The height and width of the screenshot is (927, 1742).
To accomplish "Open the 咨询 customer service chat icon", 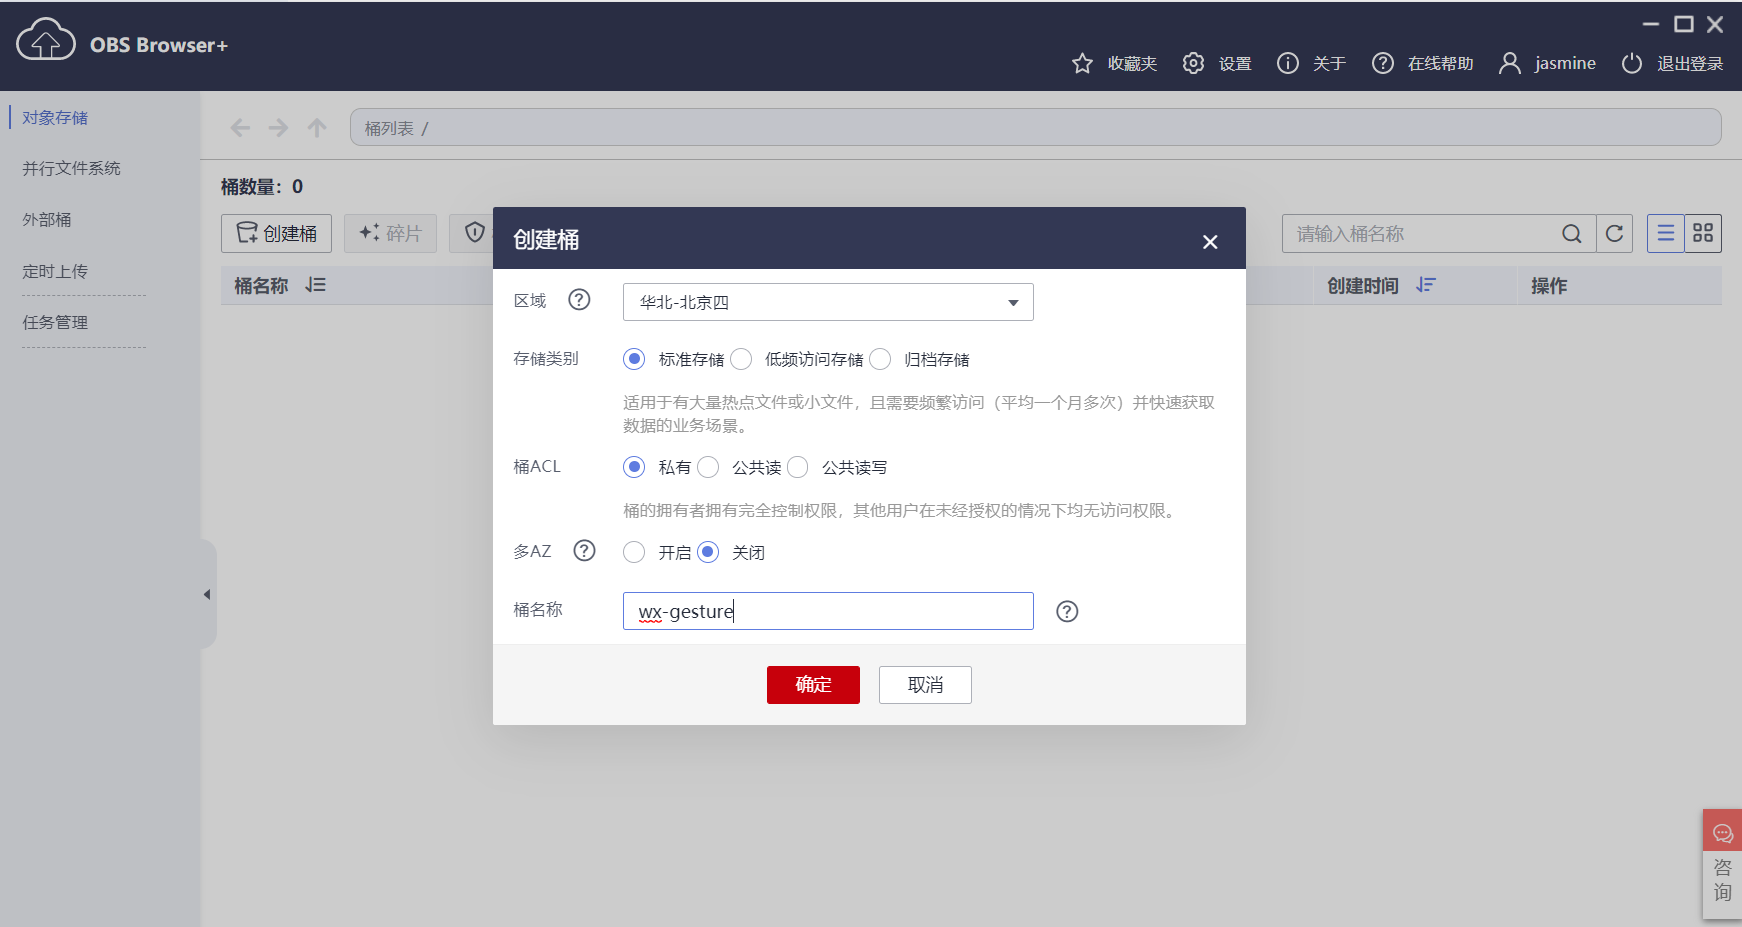I will coord(1722,831).
